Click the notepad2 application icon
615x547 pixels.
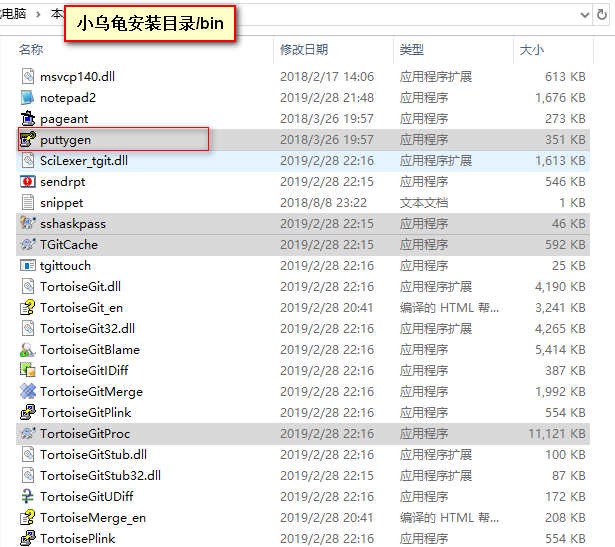coord(27,97)
